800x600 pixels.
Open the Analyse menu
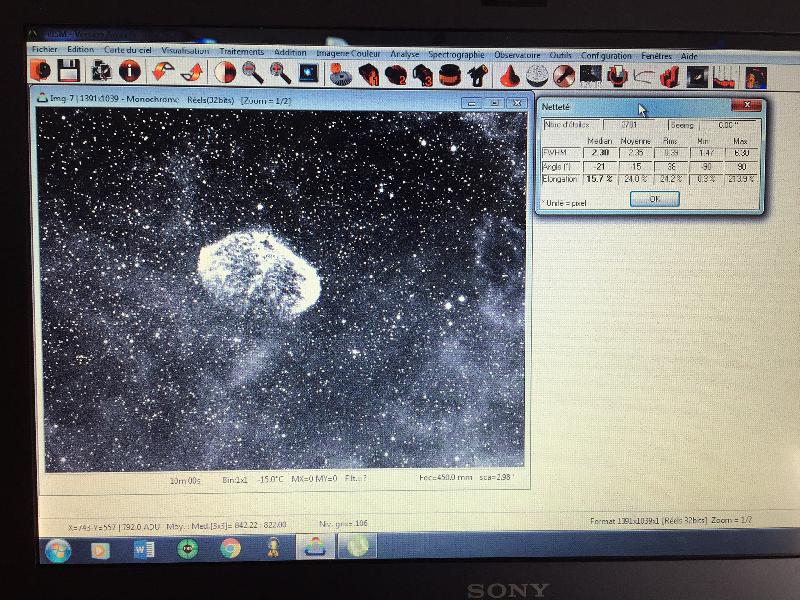click(x=405, y=54)
